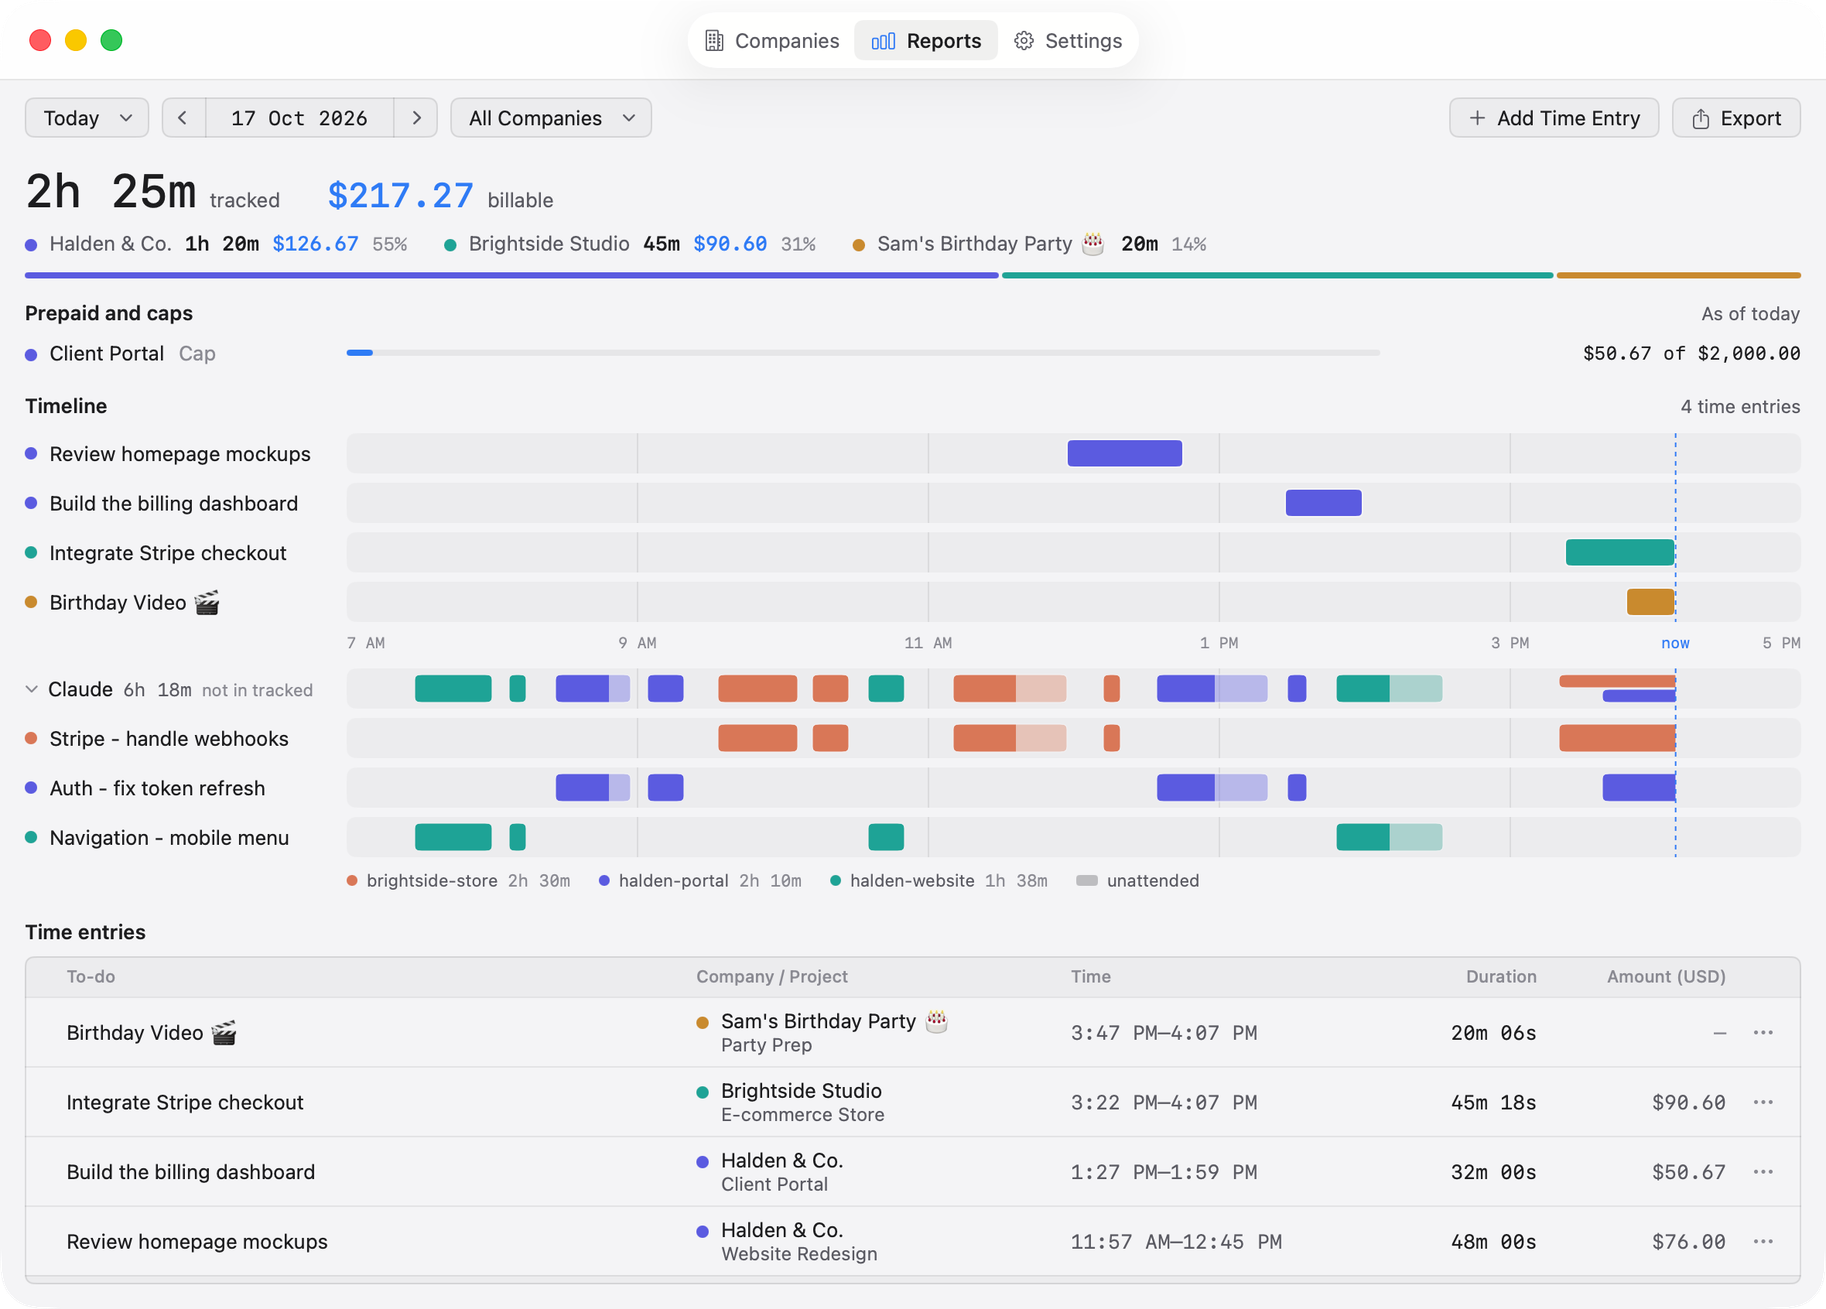The height and width of the screenshot is (1309, 1826).
Task: Go to next day arrow
Action: 416,118
